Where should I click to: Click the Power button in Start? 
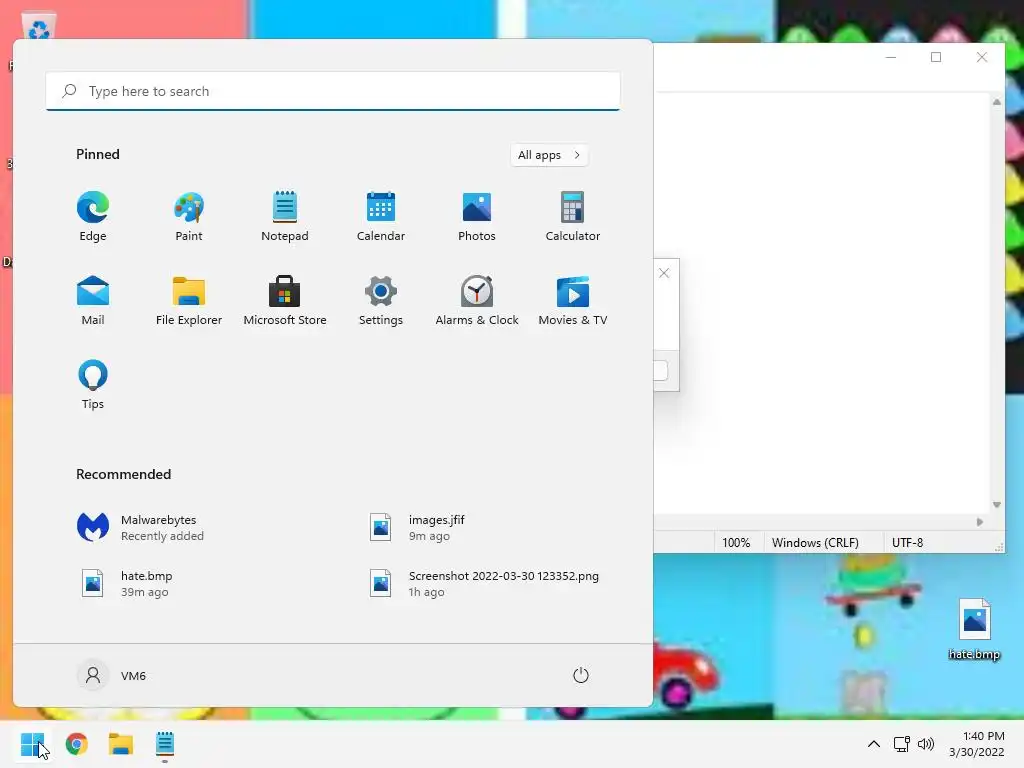tap(581, 675)
